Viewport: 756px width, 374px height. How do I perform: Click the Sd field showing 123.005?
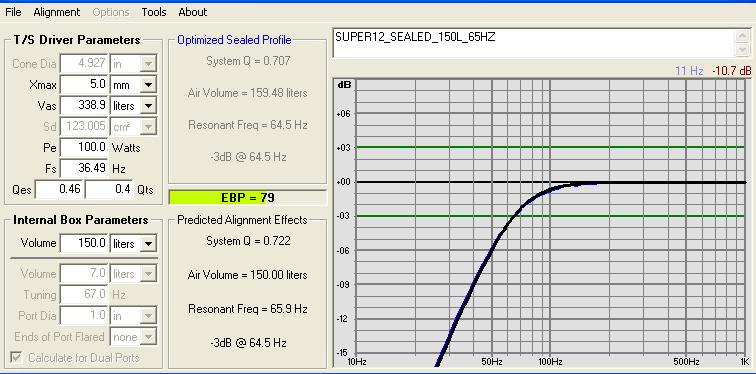pyautogui.click(x=84, y=127)
